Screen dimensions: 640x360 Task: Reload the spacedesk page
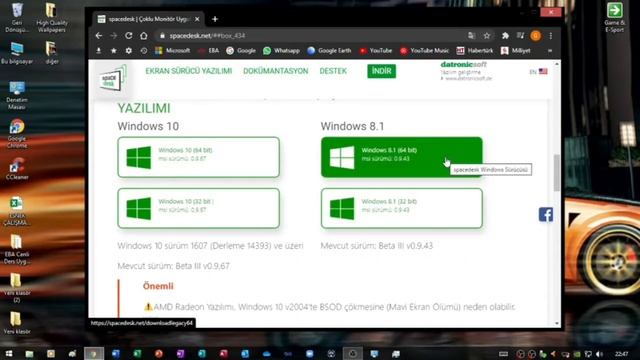pyautogui.click(x=129, y=36)
